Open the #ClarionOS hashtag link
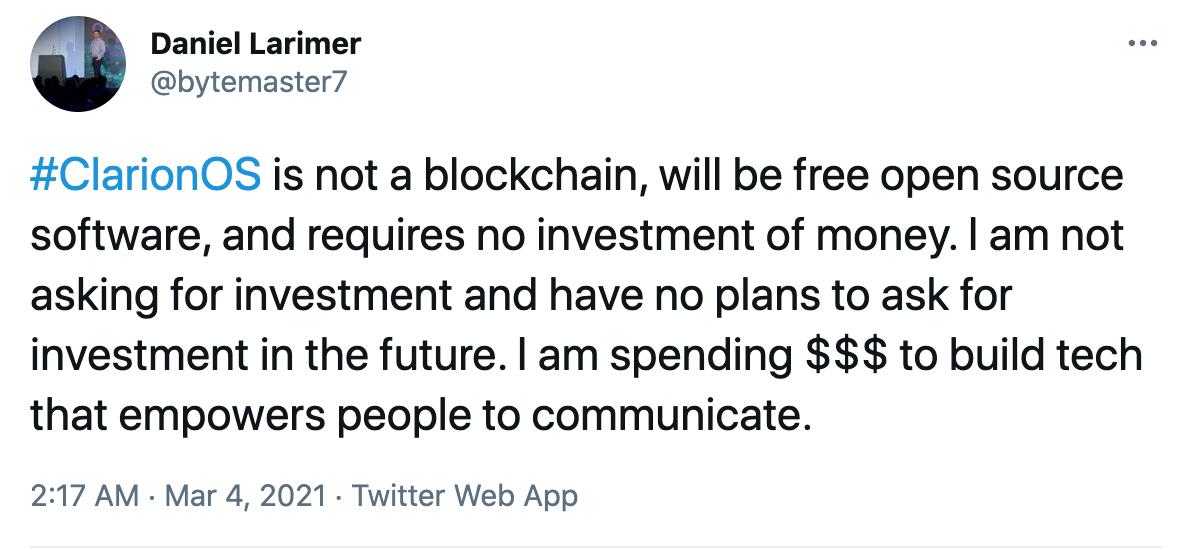1194x550 pixels. tap(146, 176)
